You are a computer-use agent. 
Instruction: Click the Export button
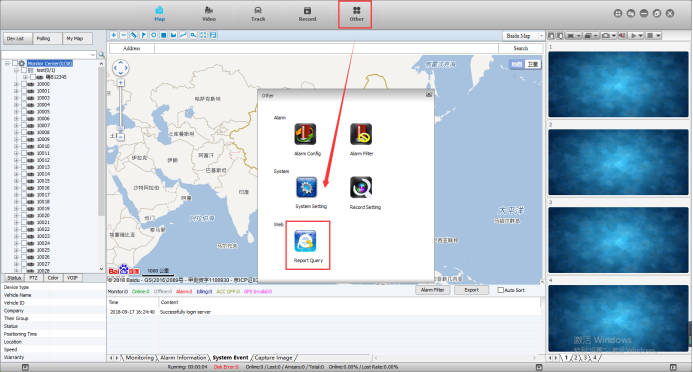471,290
